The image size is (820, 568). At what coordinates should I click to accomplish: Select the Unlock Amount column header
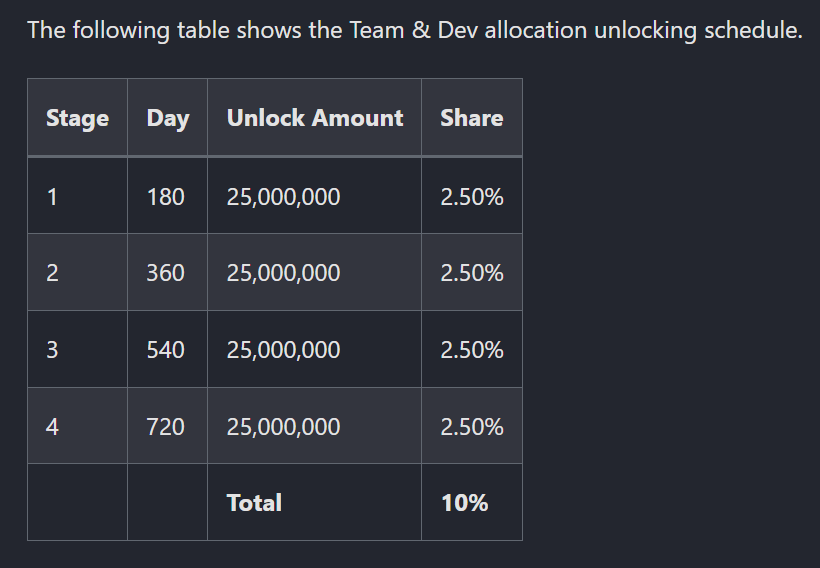point(314,118)
